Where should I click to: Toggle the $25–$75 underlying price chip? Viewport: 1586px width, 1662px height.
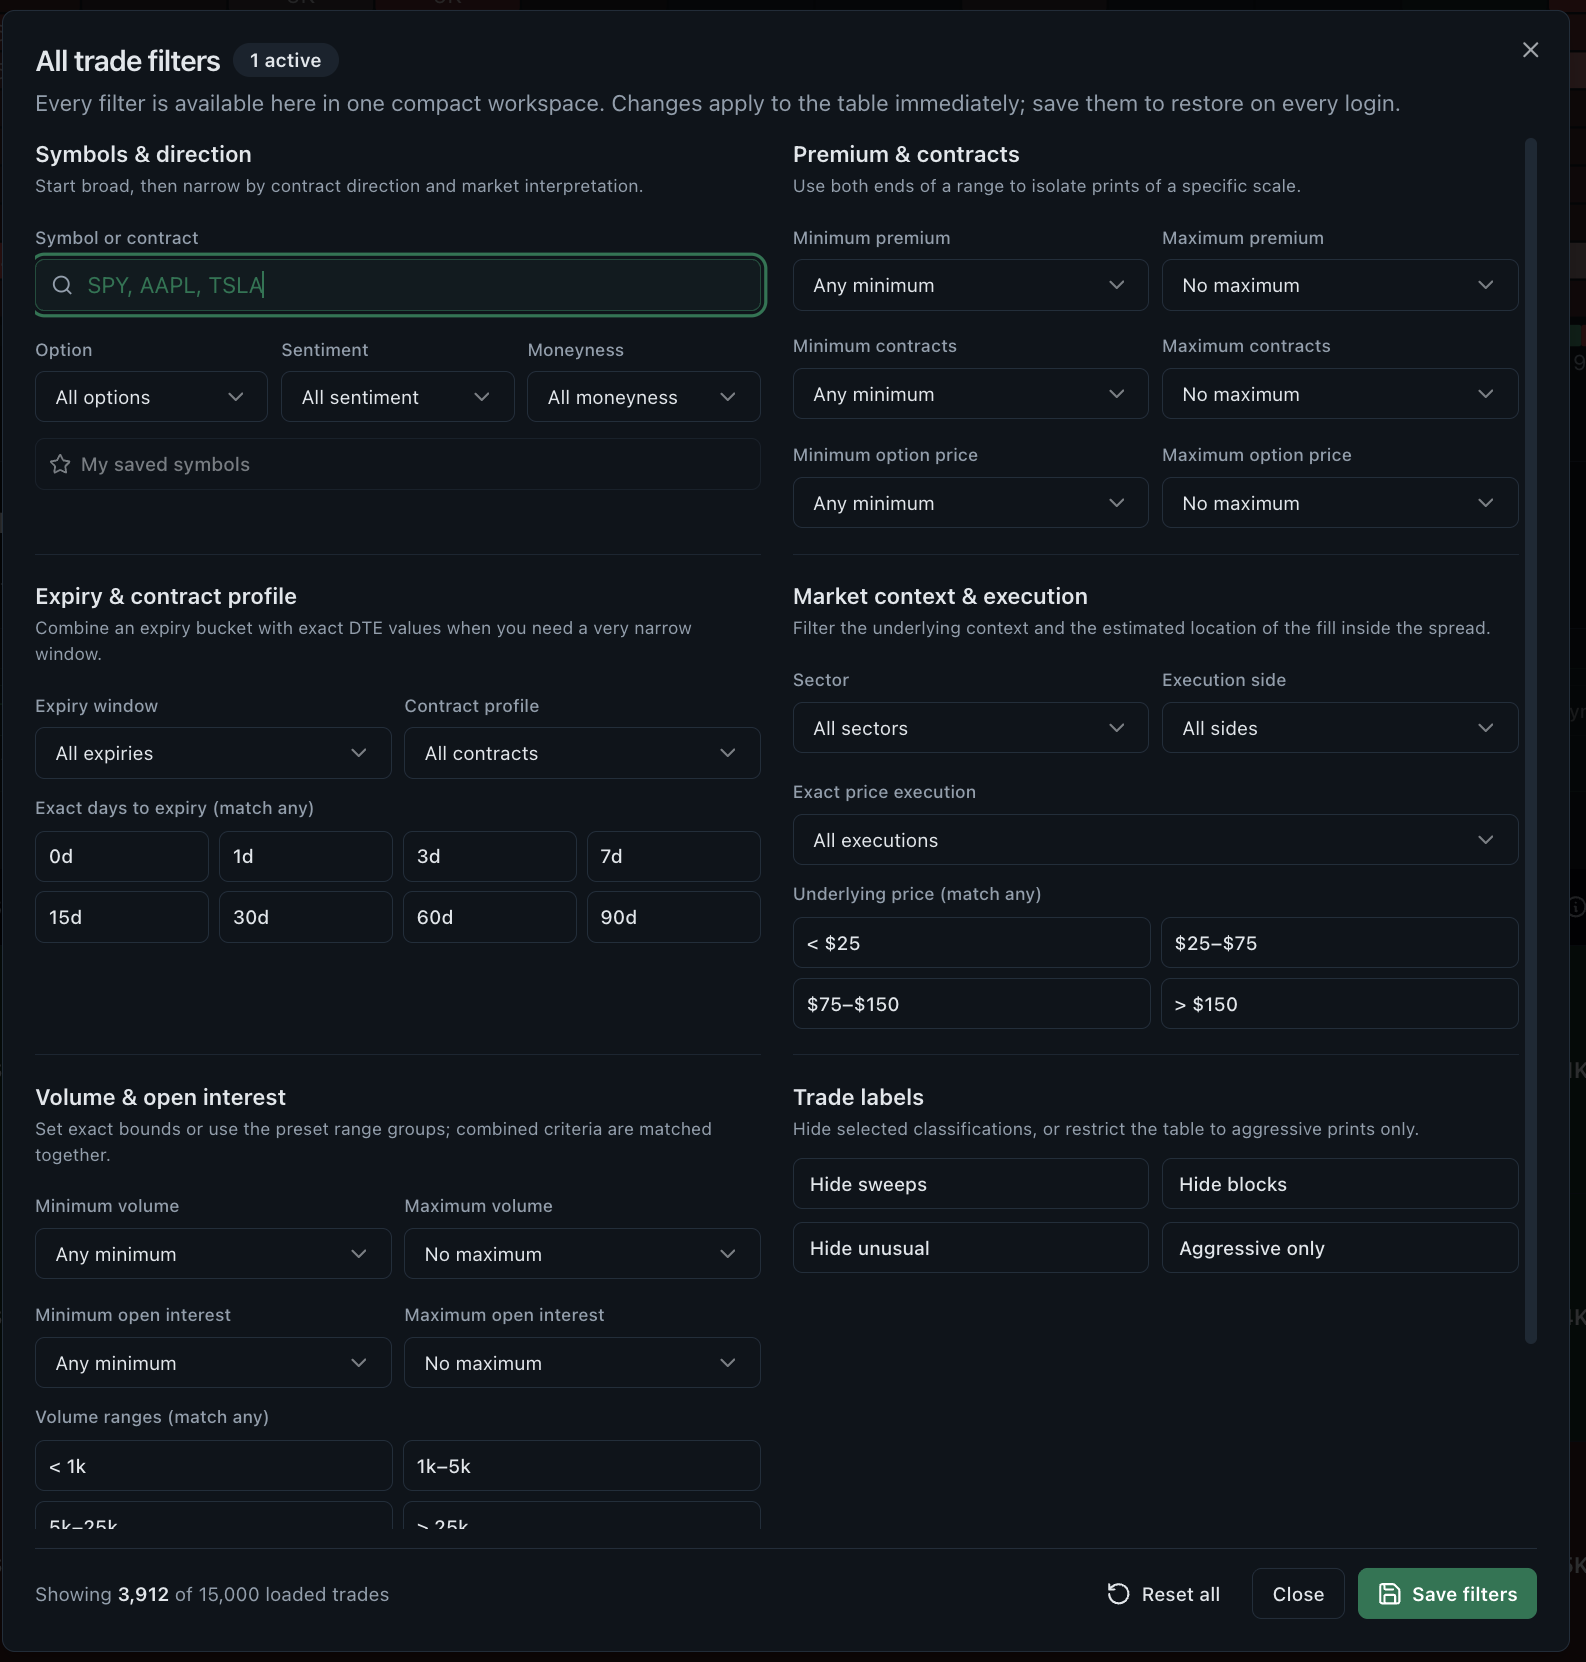1339,943
